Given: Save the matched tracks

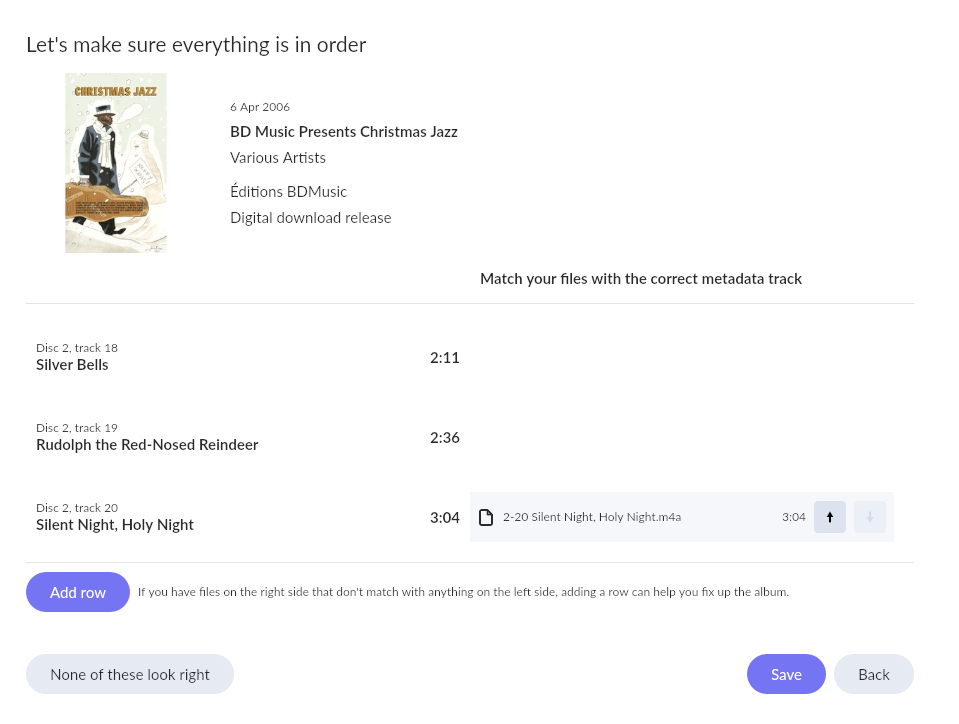Looking at the screenshot, I should point(786,674).
